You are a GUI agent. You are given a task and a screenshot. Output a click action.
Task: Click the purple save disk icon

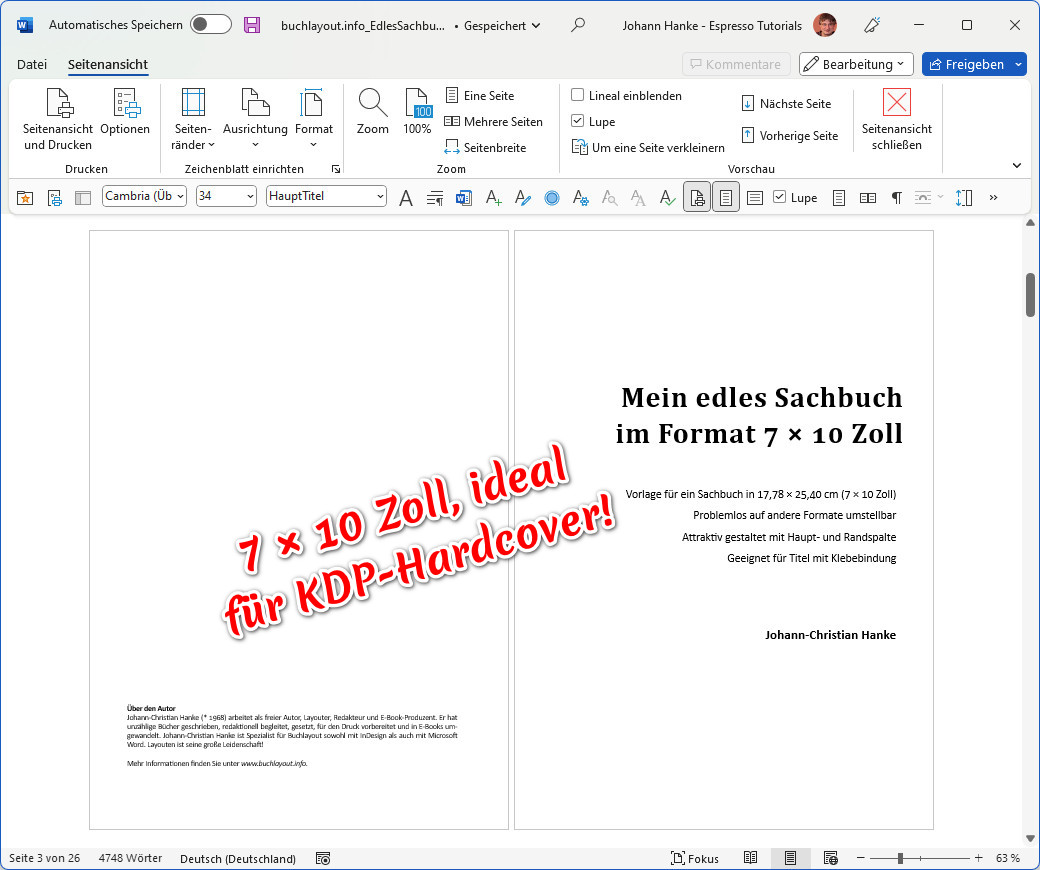point(252,25)
